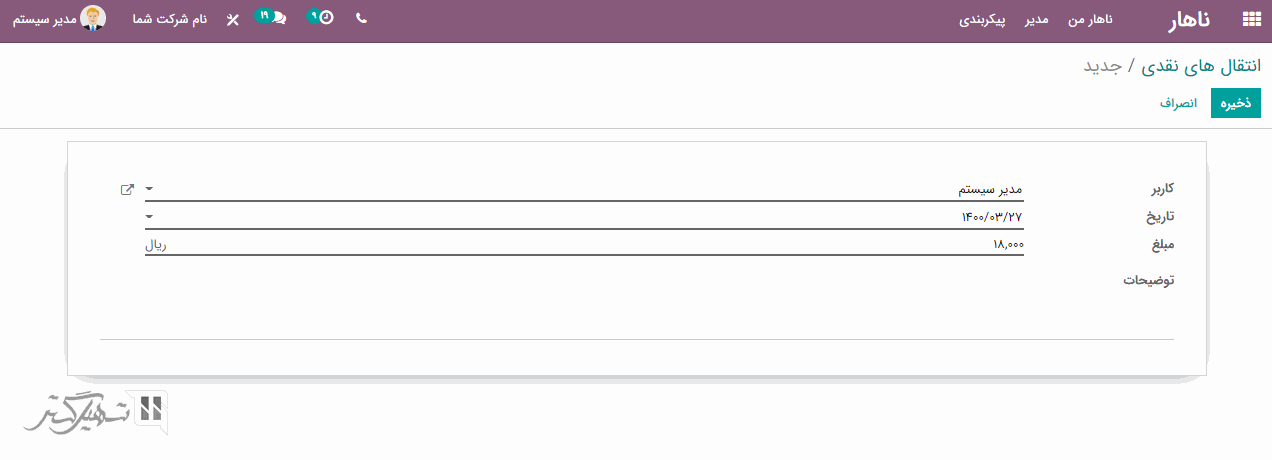Click the debug tools wrench icon
Screen dimensions: 1272x460
click(x=232, y=19)
